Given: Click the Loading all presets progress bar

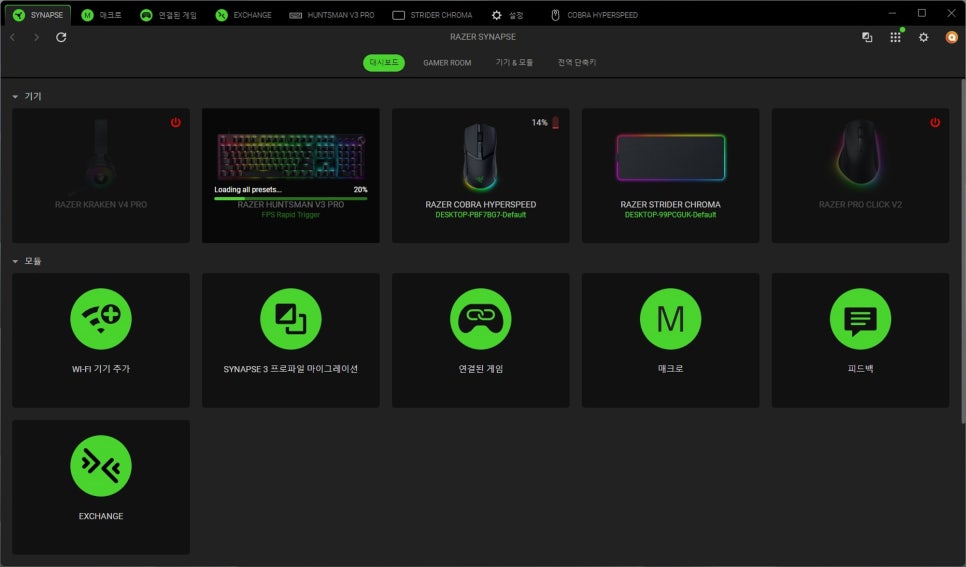Looking at the screenshot, I should point(290,198).
